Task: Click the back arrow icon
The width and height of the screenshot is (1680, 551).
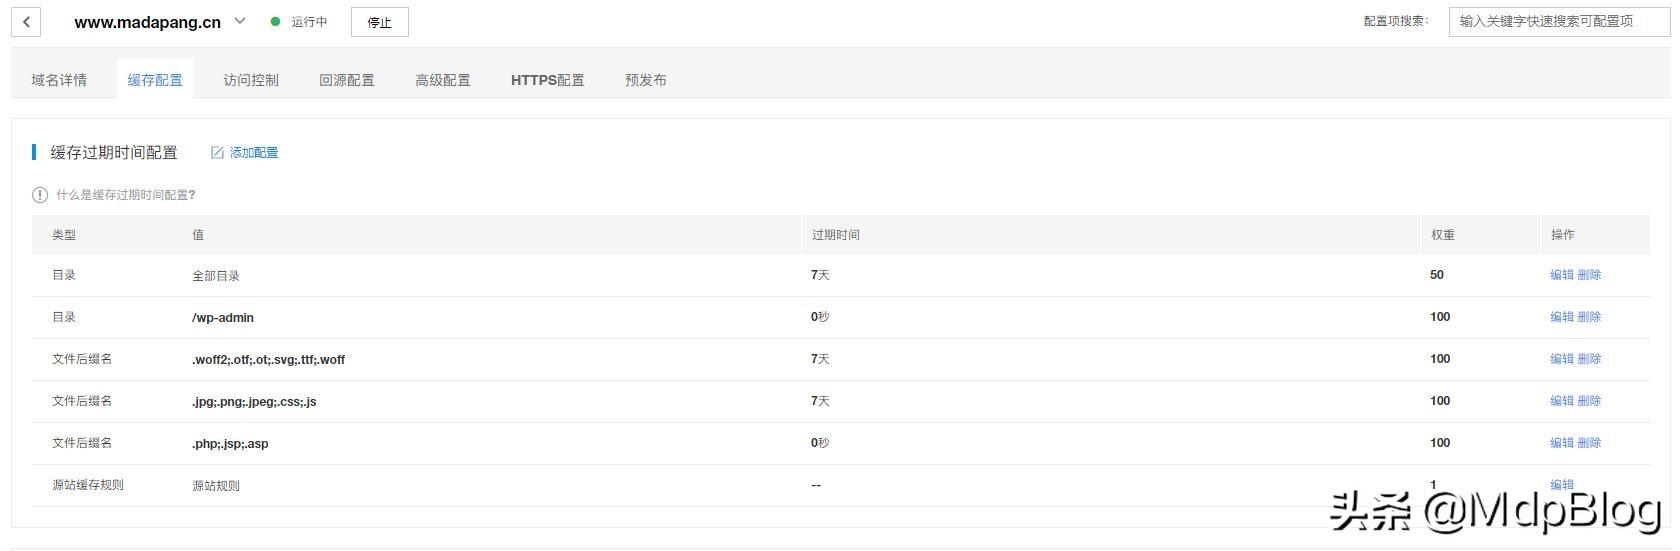Action: pyautogui.click(x=26, y=22)
